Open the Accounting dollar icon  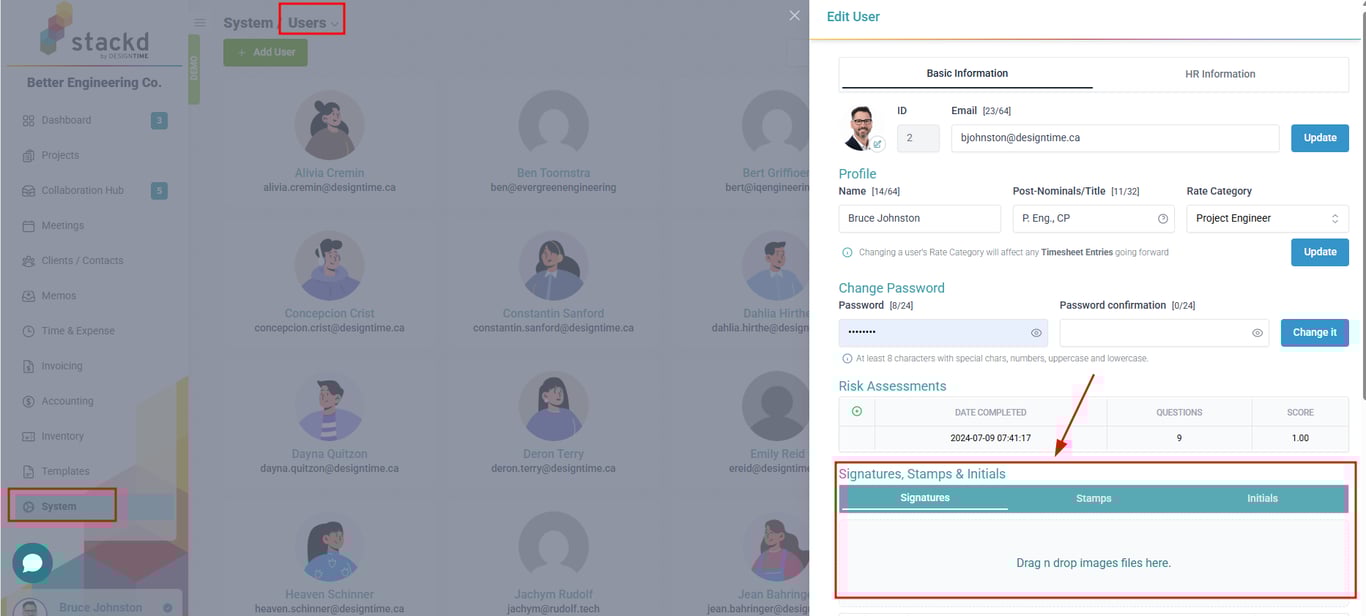point(28,401)
